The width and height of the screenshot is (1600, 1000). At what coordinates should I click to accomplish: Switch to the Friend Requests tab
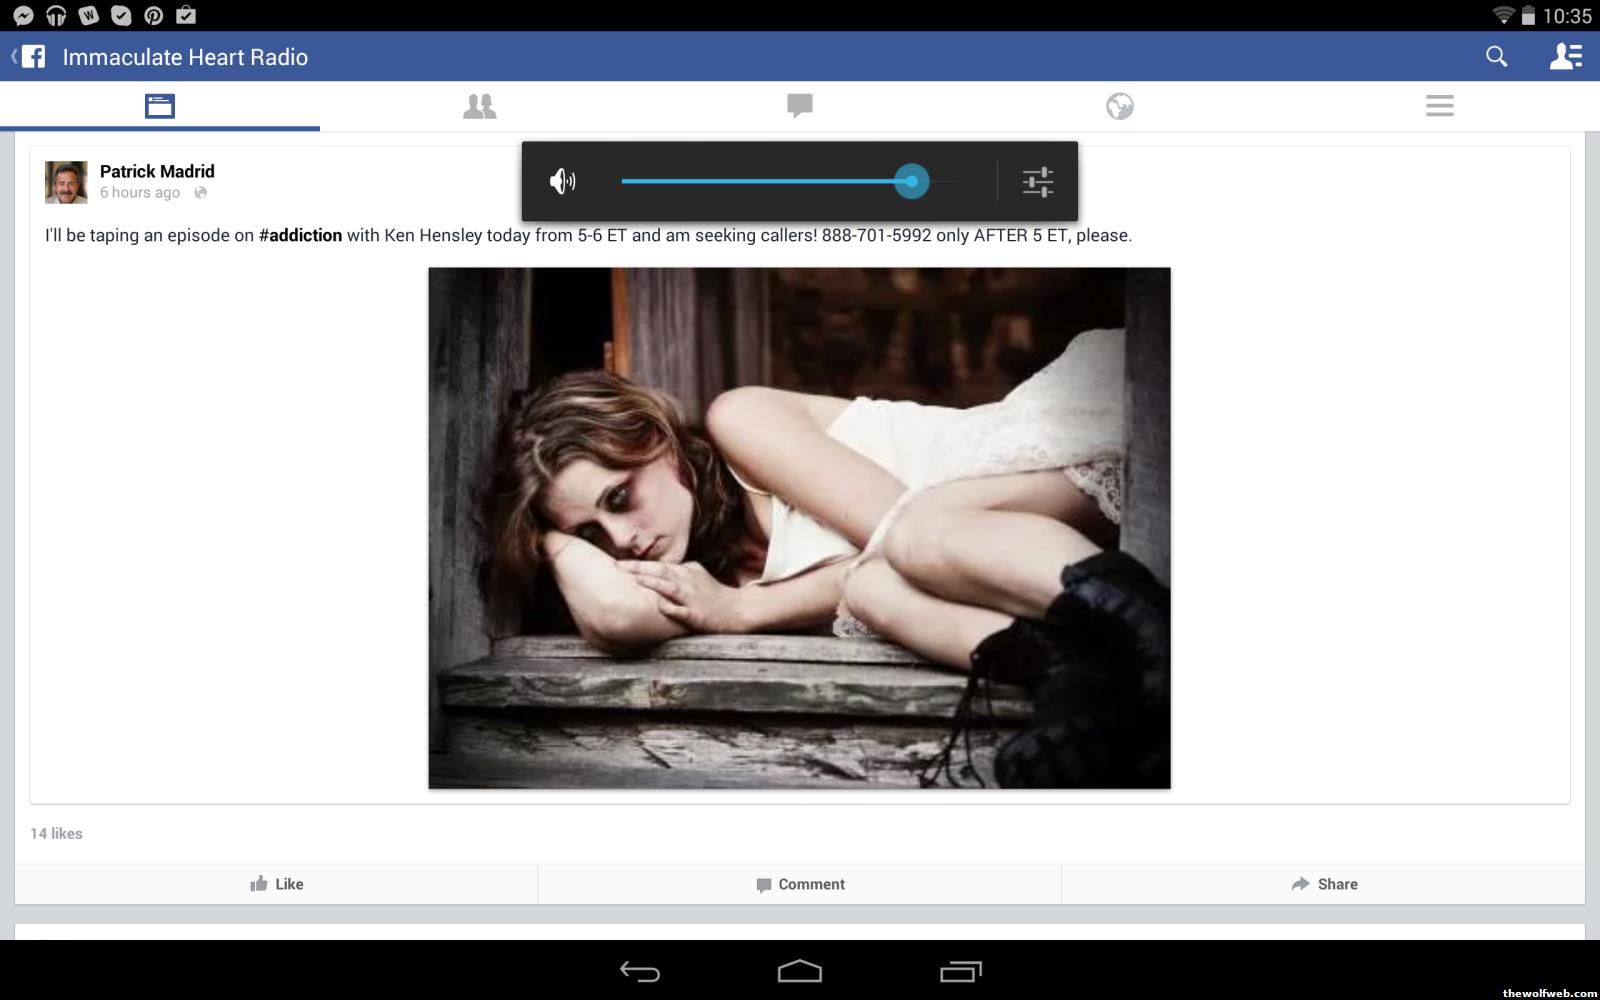[x=480, y=106]
